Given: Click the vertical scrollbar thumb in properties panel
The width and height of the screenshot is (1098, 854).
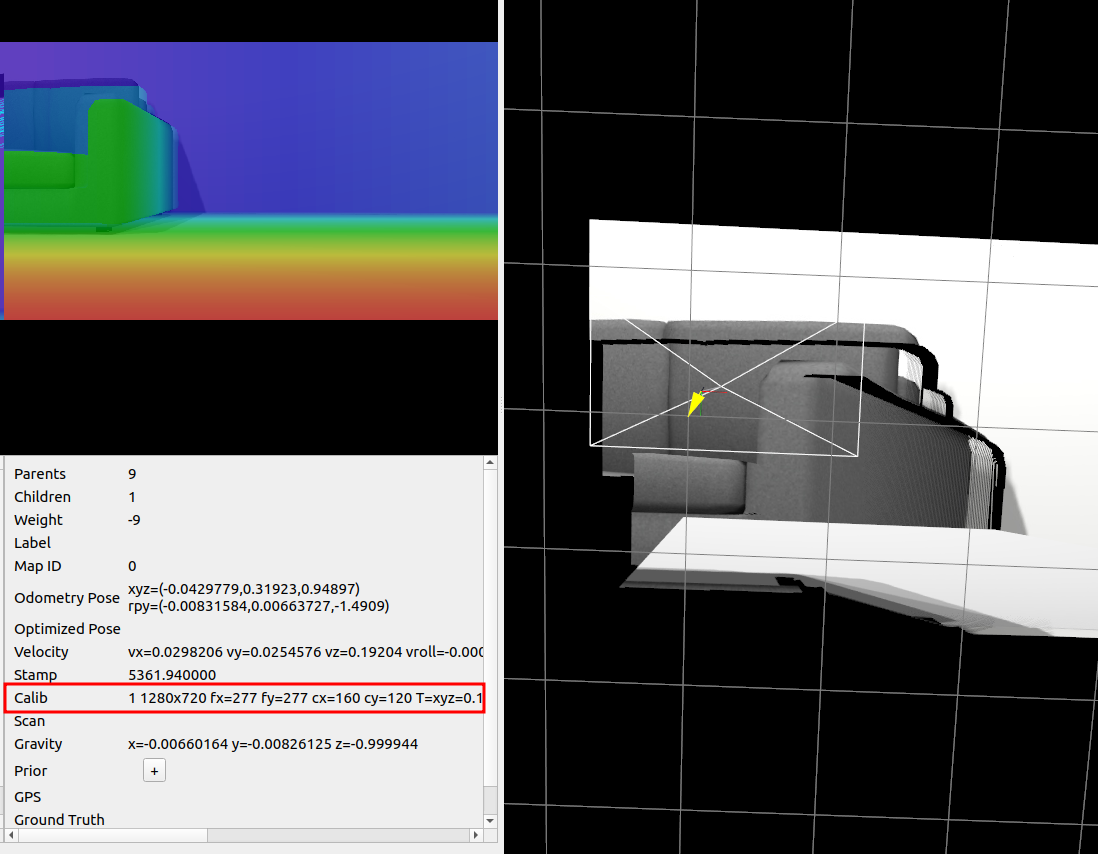Looking at the screenshot, I should coord(489,798).
